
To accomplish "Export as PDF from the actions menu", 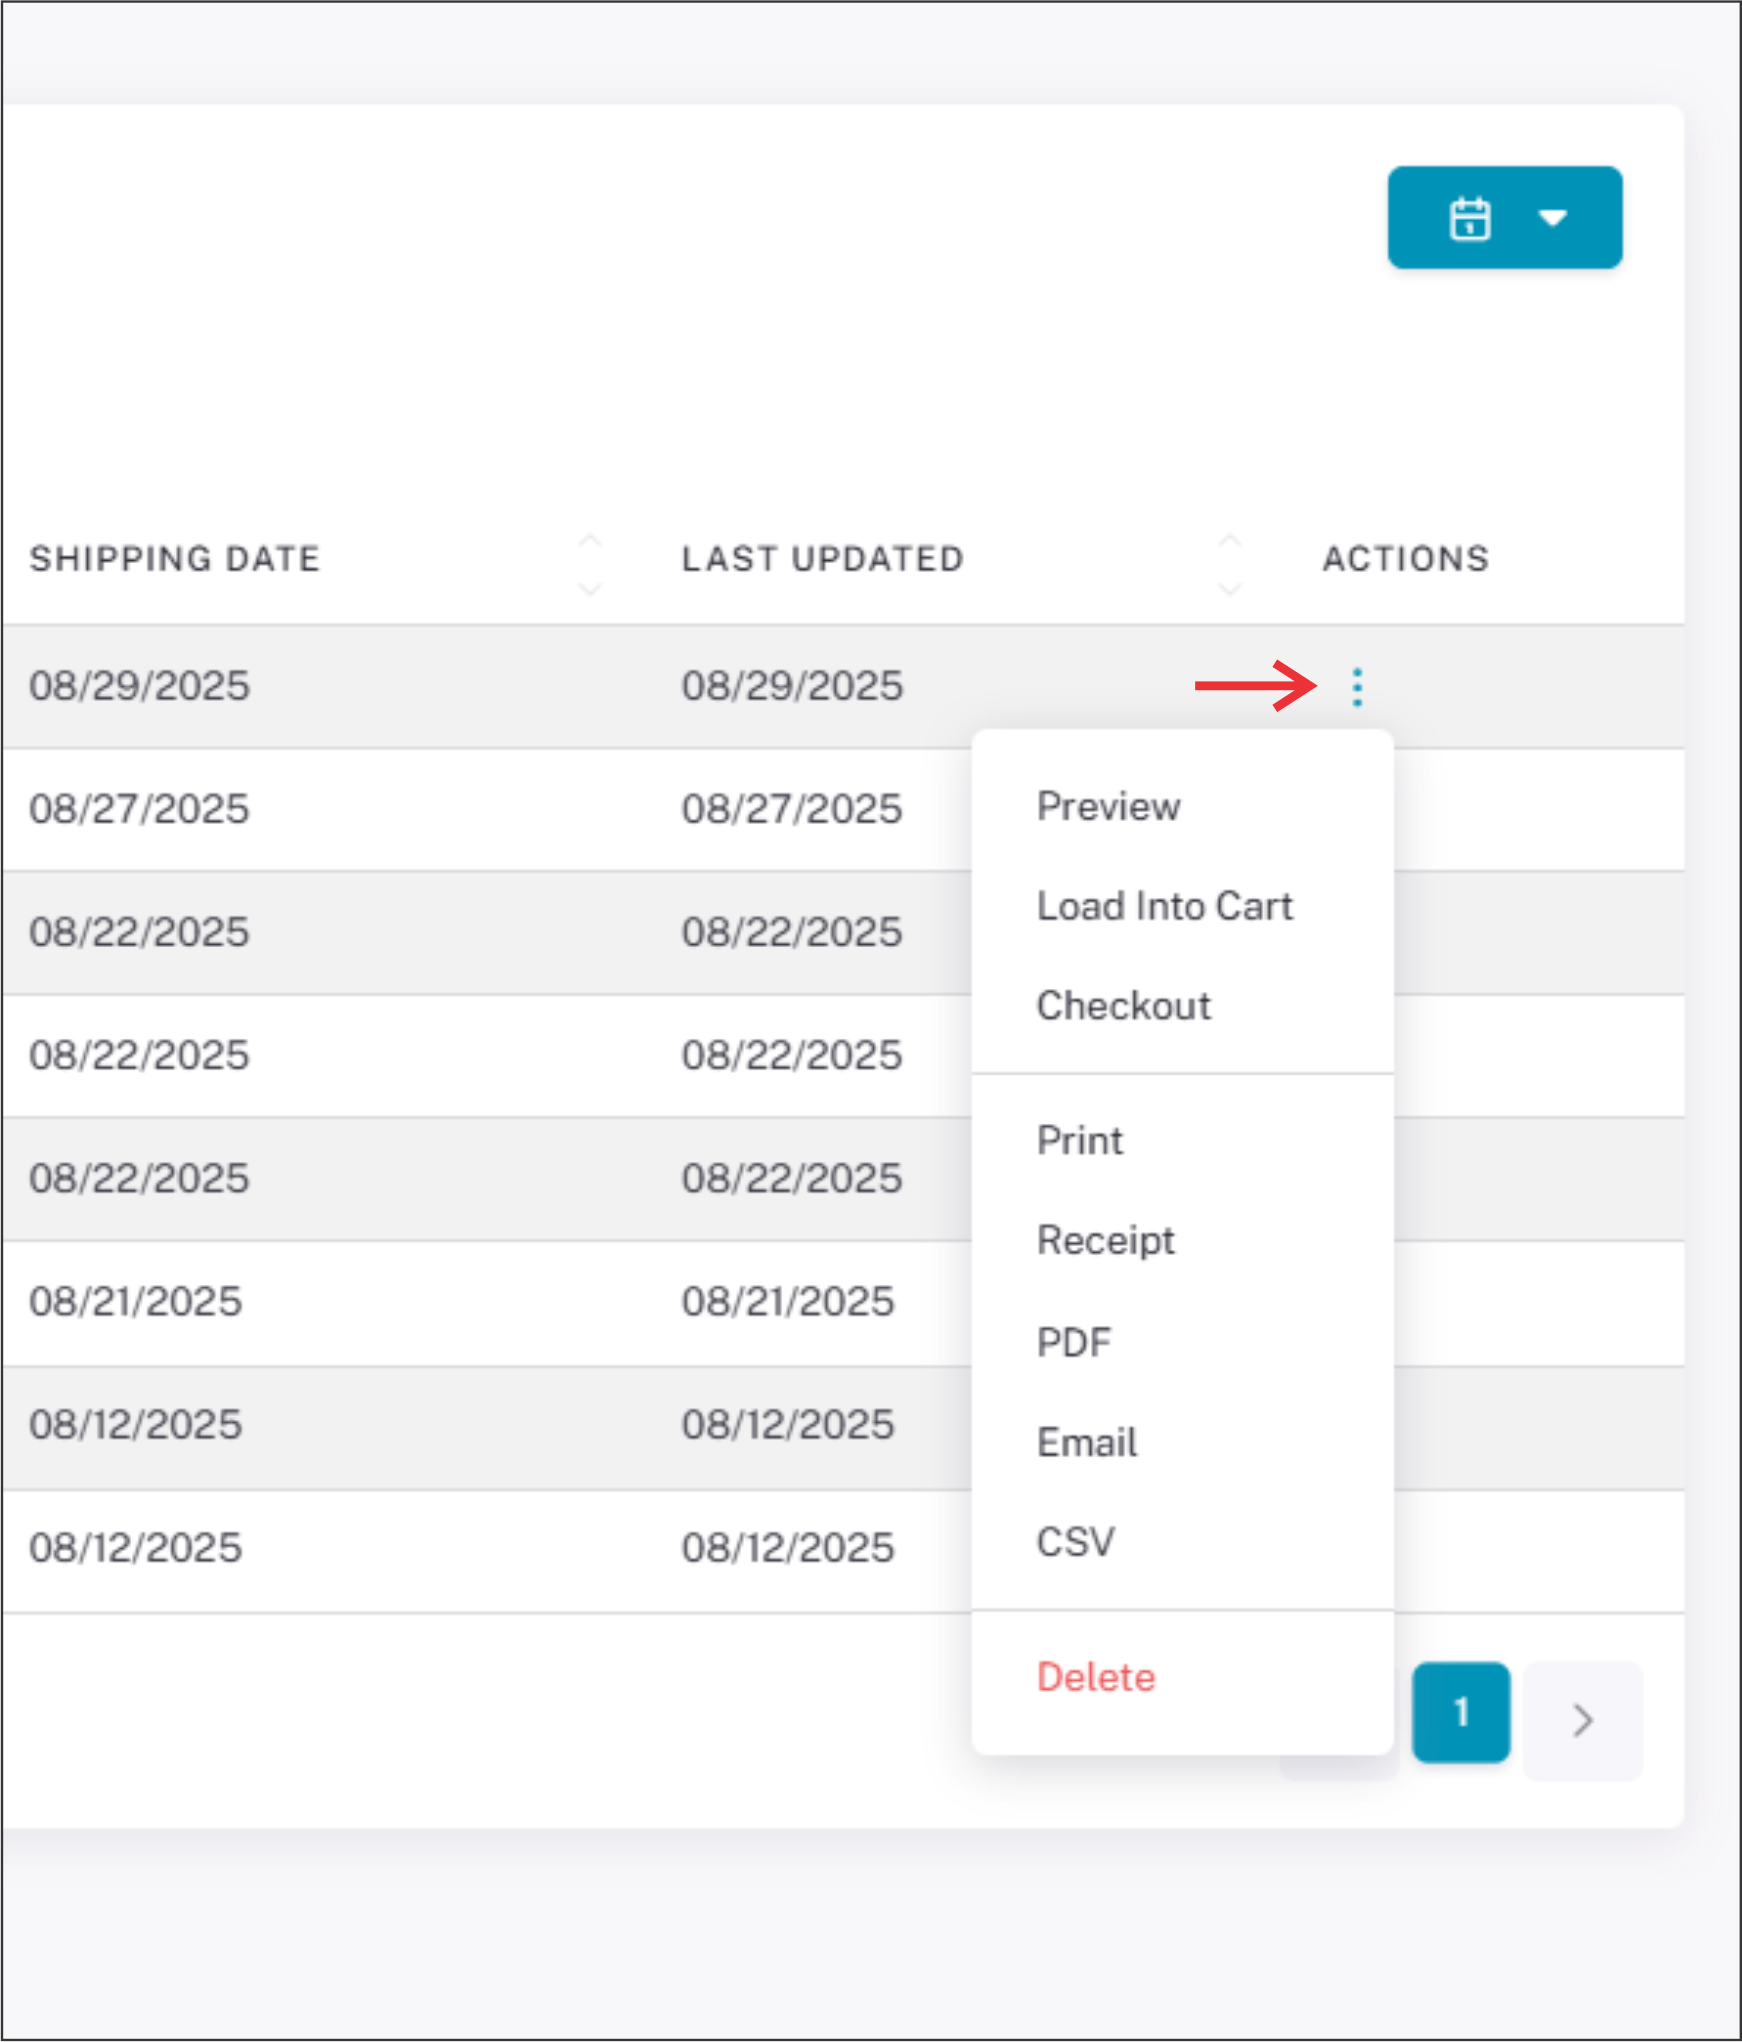I will (x=1074, y=1342).
